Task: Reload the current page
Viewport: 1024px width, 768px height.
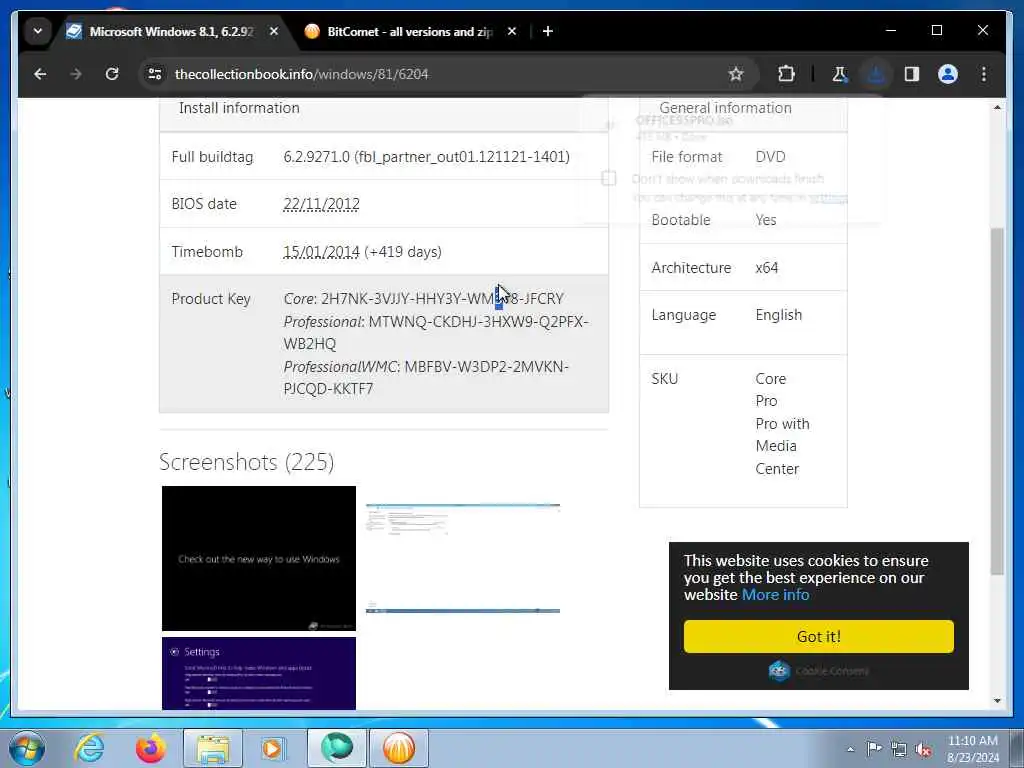Action: [x=112, y=74]
